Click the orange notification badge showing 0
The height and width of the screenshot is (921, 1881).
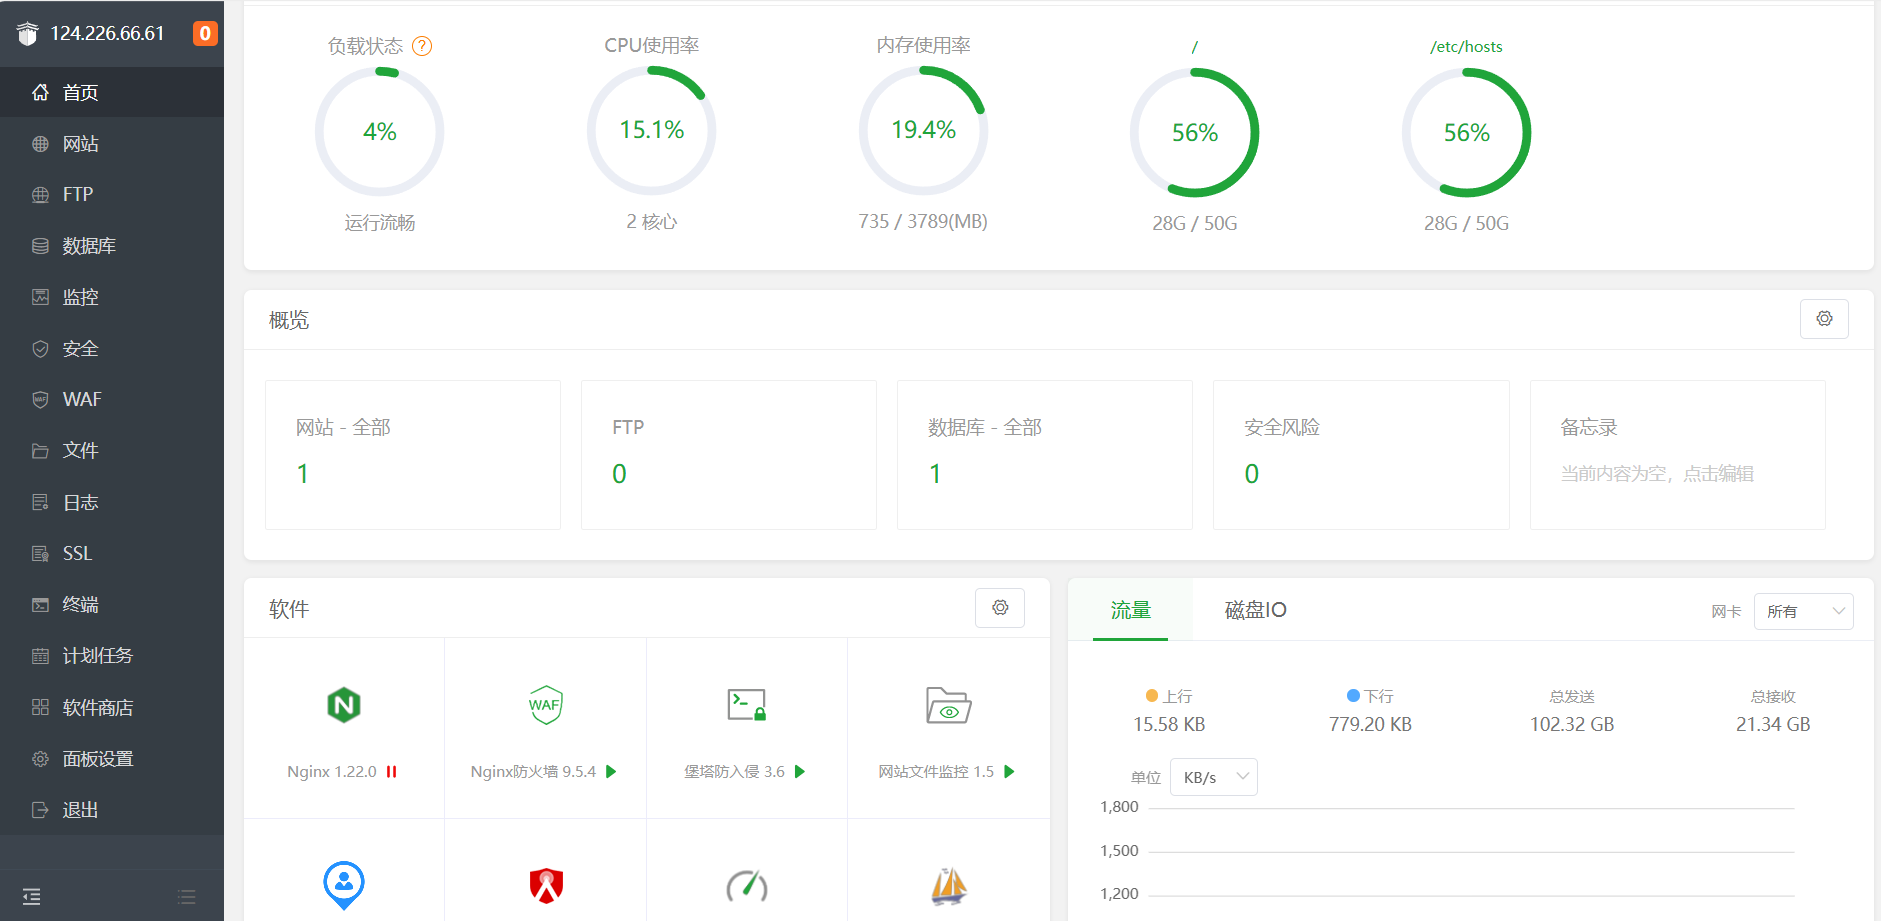(x=205, y=33)
